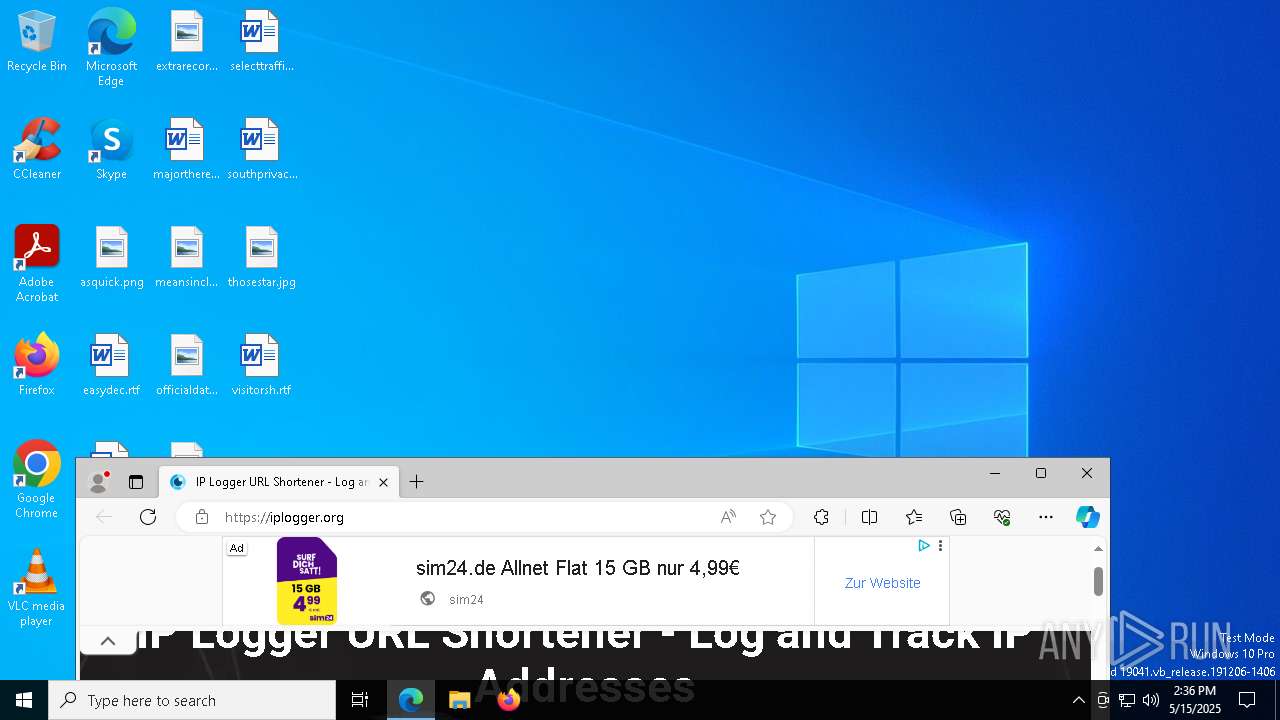Add page to favorites star icon
The width and height of the screenshot is (1280, 720).
click(x=768, y=517)
